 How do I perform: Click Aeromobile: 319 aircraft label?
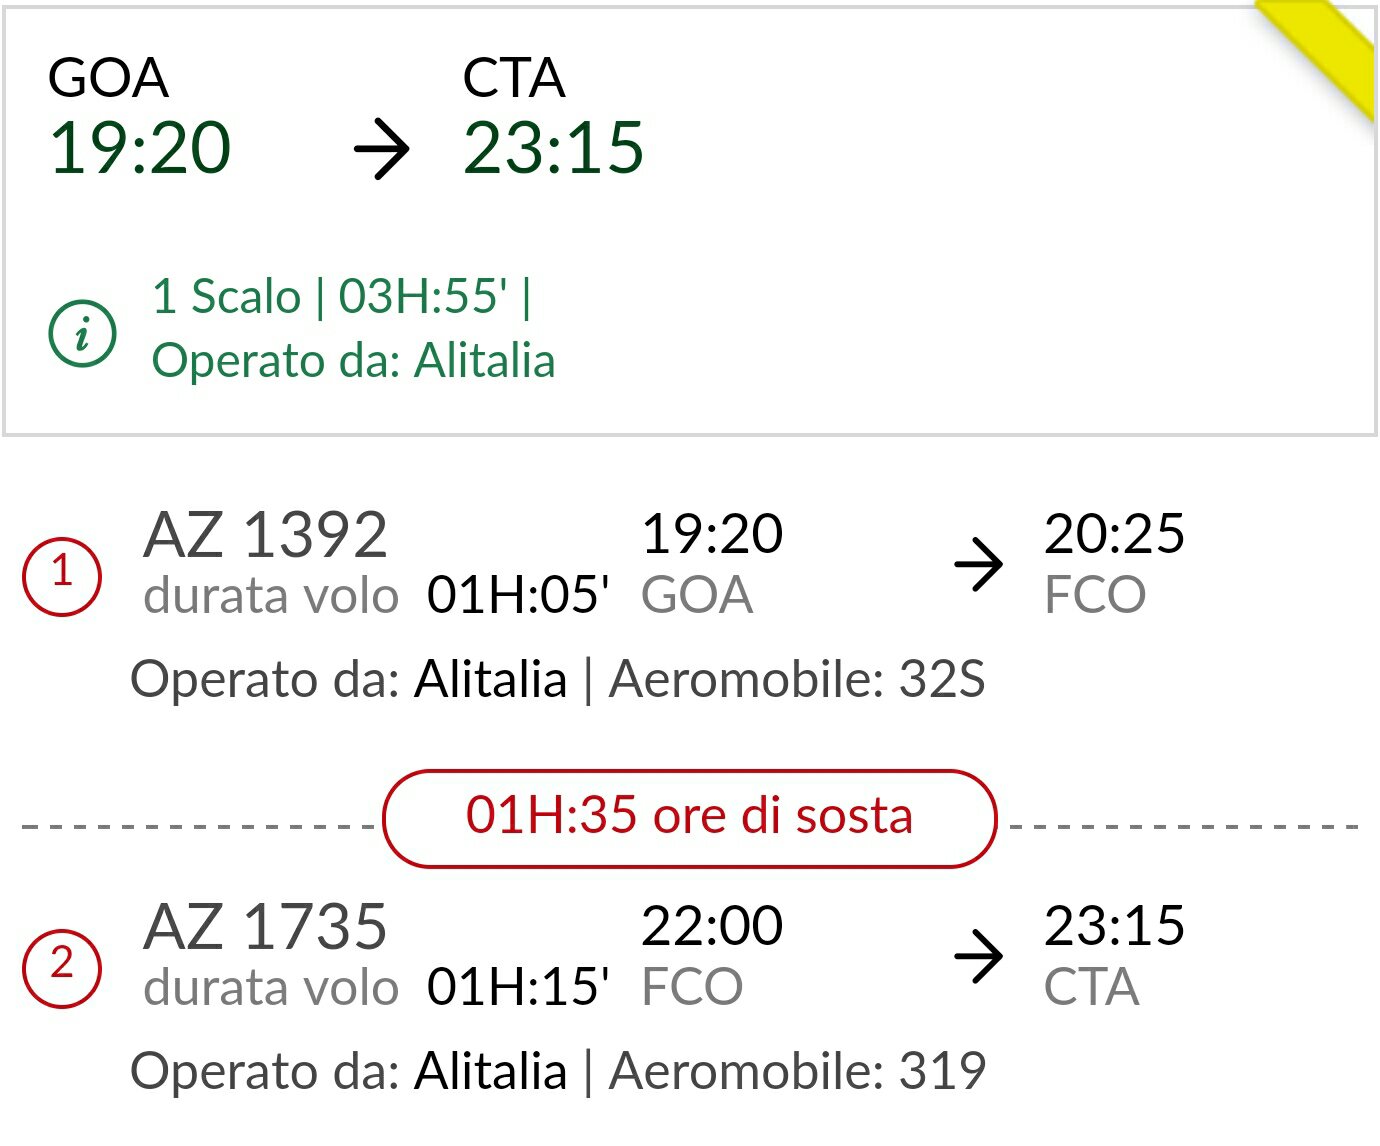[797, 1072]
